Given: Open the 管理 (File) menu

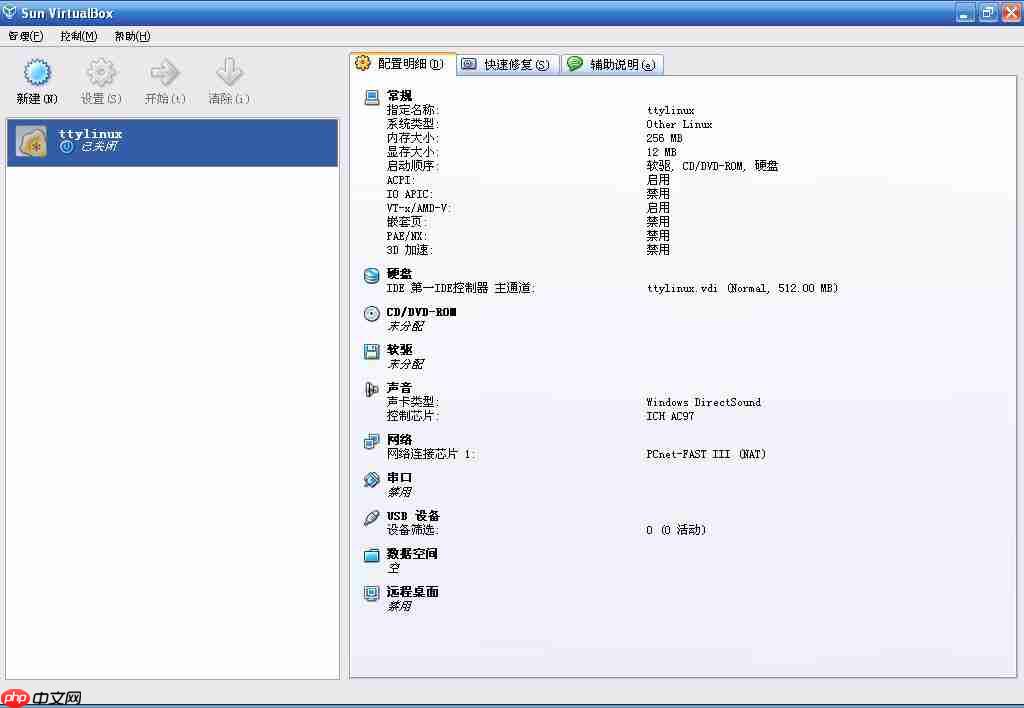Looking at the screenshot, I should [x=26, y=36].
